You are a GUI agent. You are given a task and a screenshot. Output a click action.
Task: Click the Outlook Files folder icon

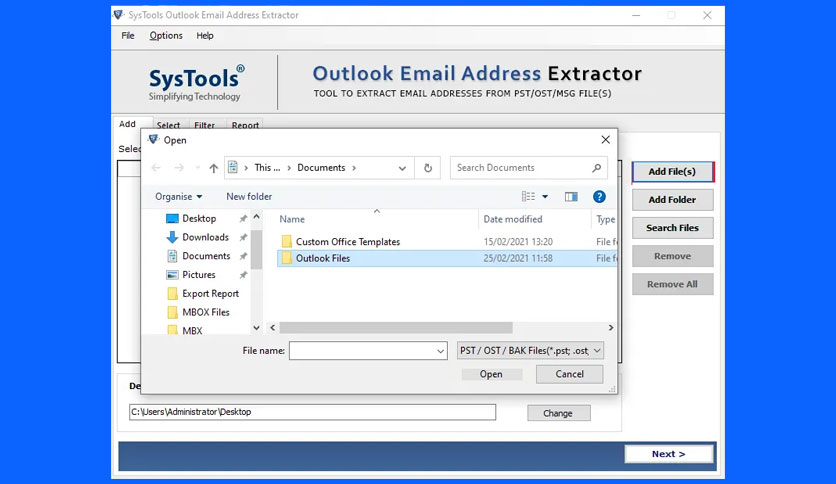pyautogui.click(x=287, y=258)
